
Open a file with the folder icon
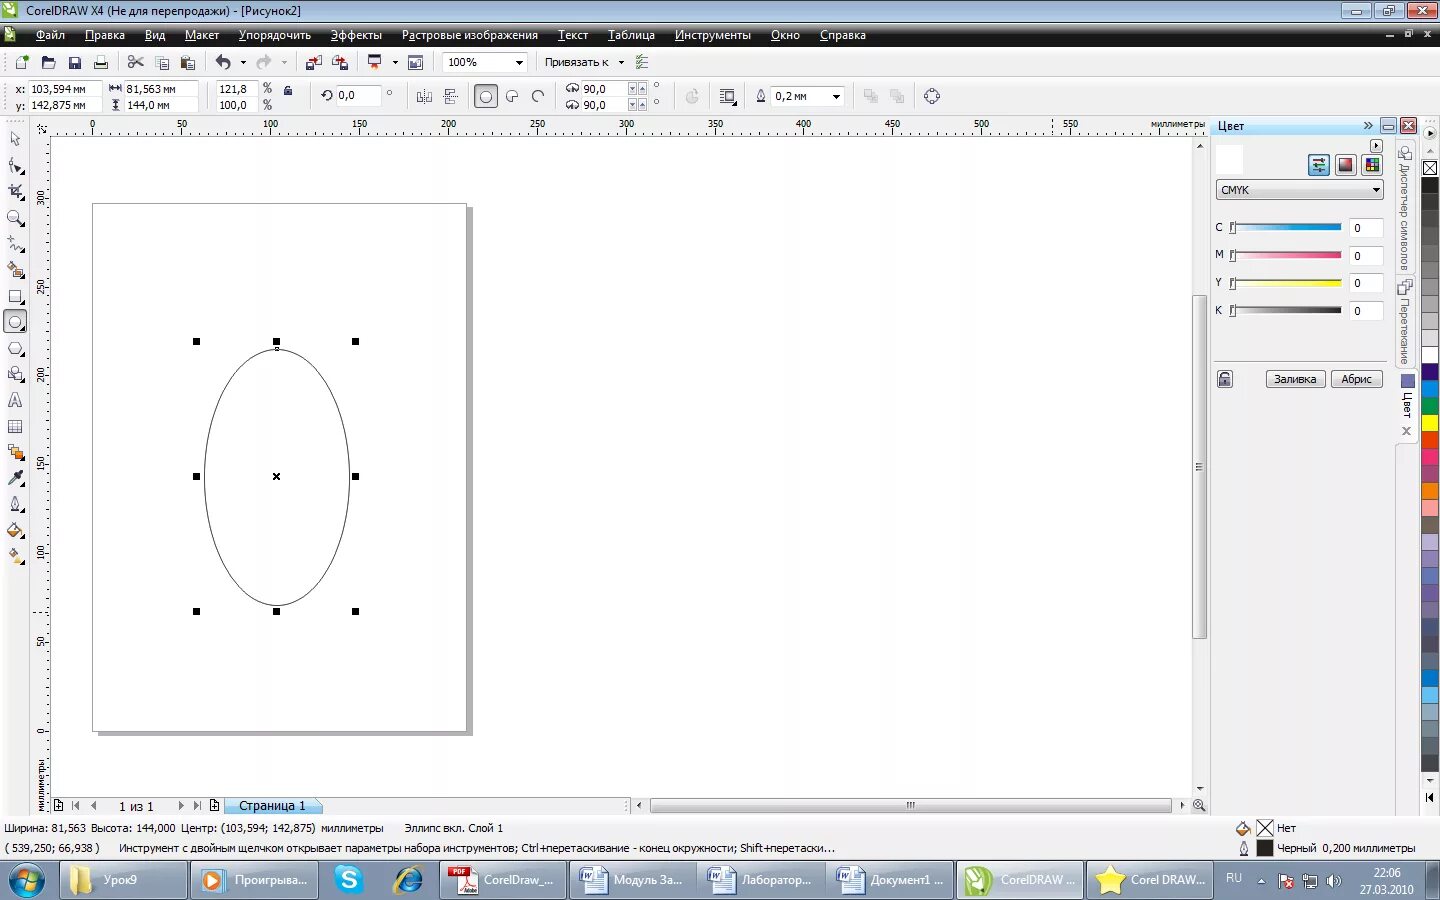(48, 62)
